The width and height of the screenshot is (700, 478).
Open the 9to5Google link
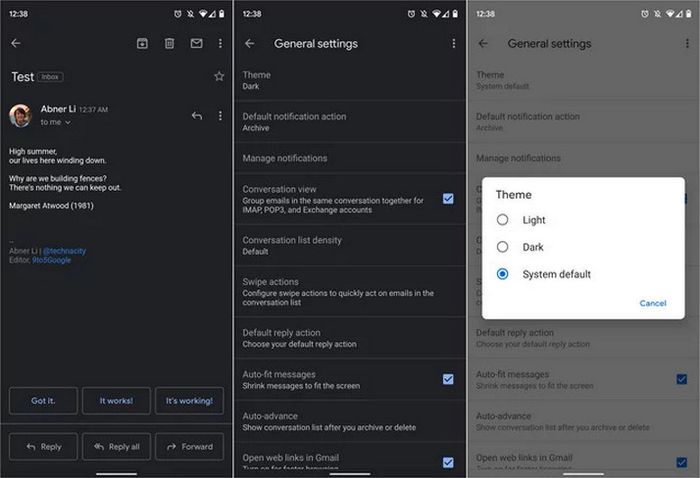[x=51, y=260]
